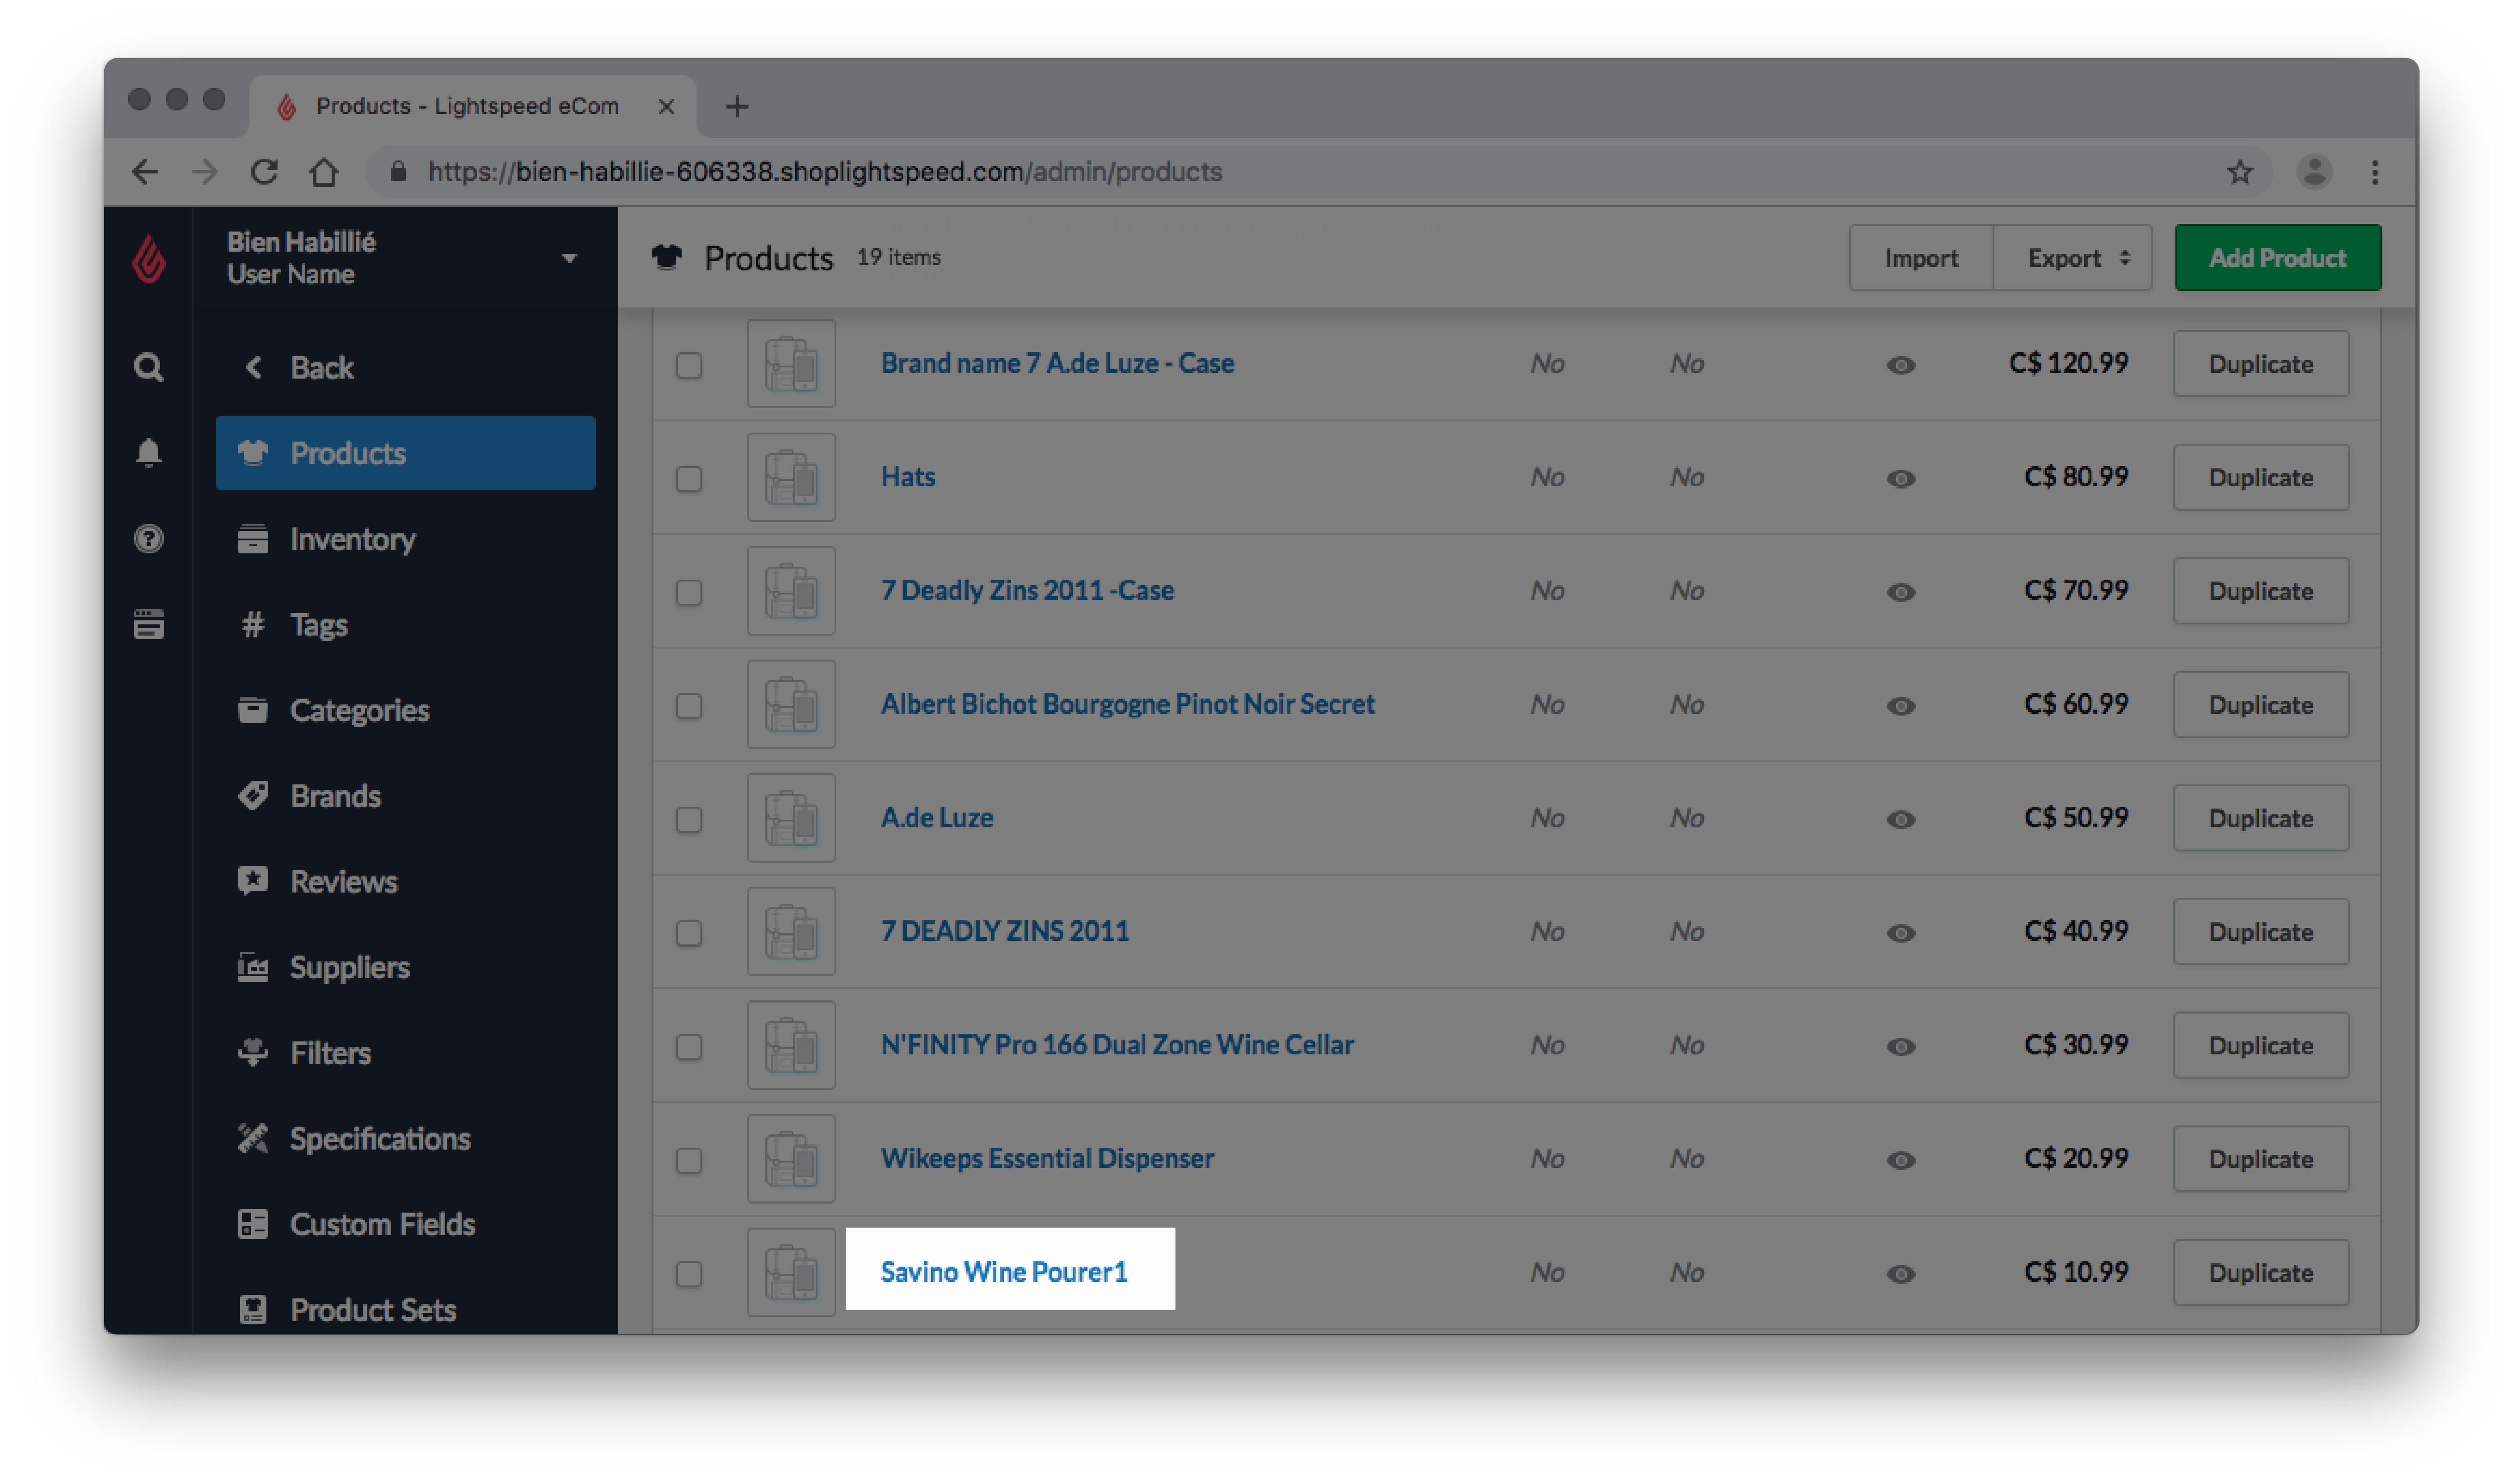Open the browser profile avatar icon
The width and height of the screenshot is (2520, 1483).
pos(2314,172)
